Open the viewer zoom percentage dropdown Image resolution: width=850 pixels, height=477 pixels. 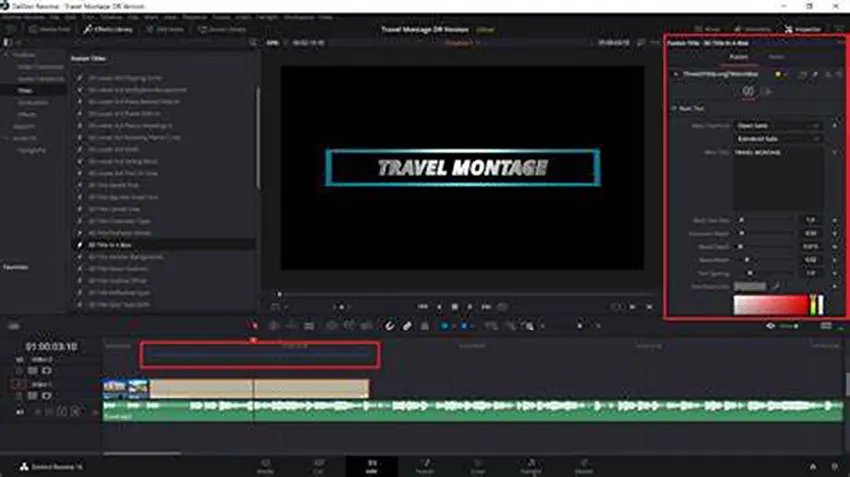point(275,43)
